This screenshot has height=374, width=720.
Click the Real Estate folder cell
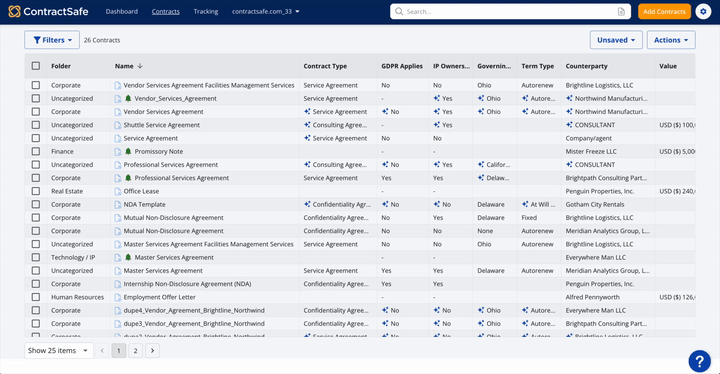(x=67, y=191)
